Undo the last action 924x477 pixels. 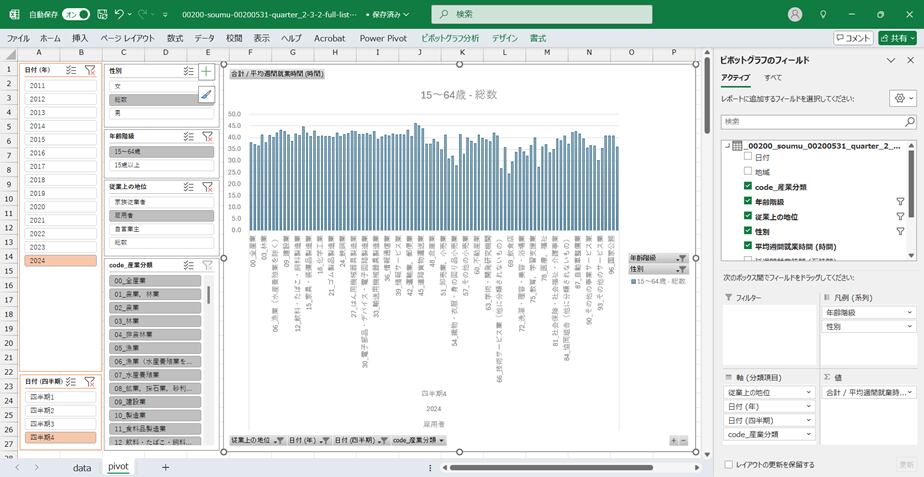coord(120,14)
